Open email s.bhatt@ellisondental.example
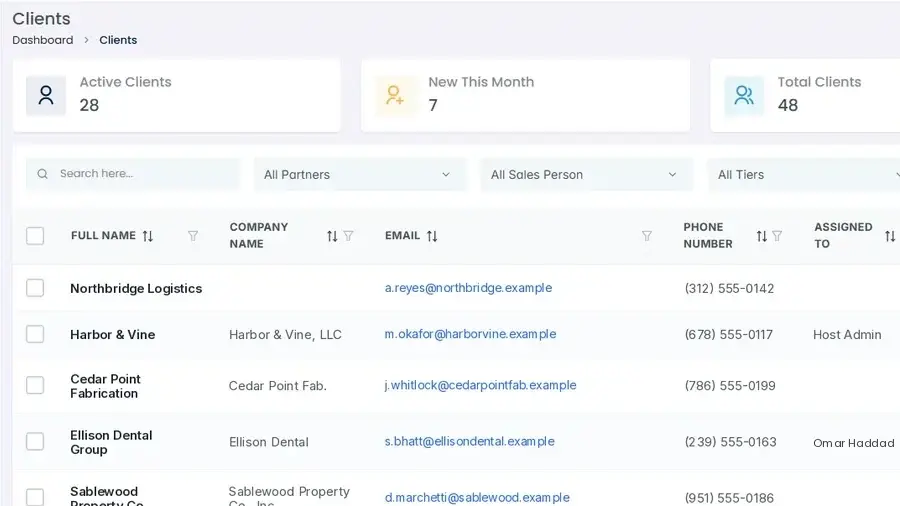 click(470, 441)
